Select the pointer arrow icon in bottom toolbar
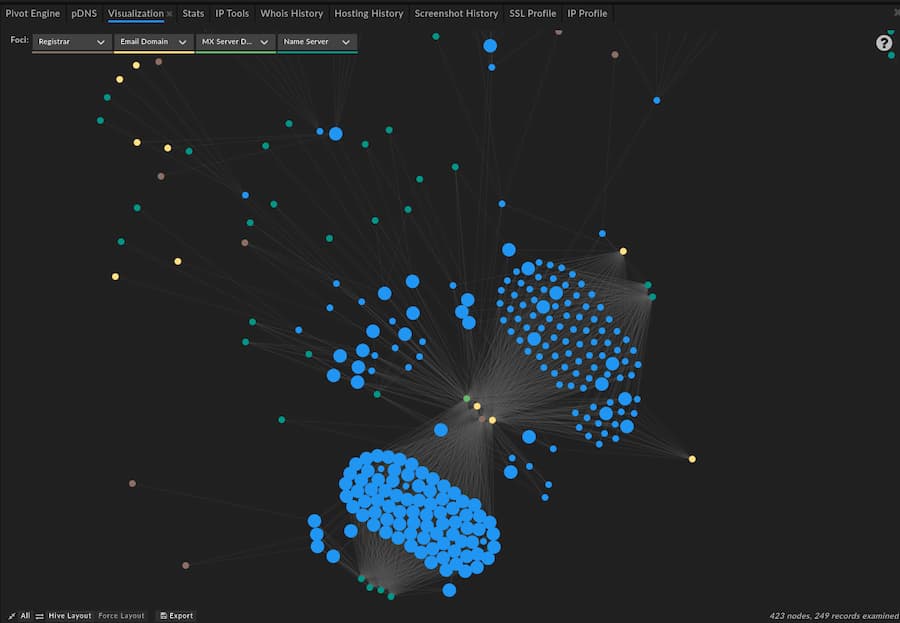 [12, 615]
